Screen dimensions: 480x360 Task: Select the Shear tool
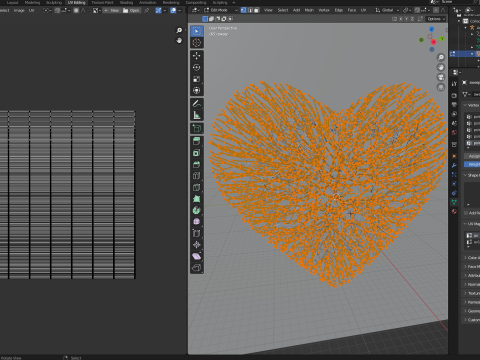[x=197, y=256]
